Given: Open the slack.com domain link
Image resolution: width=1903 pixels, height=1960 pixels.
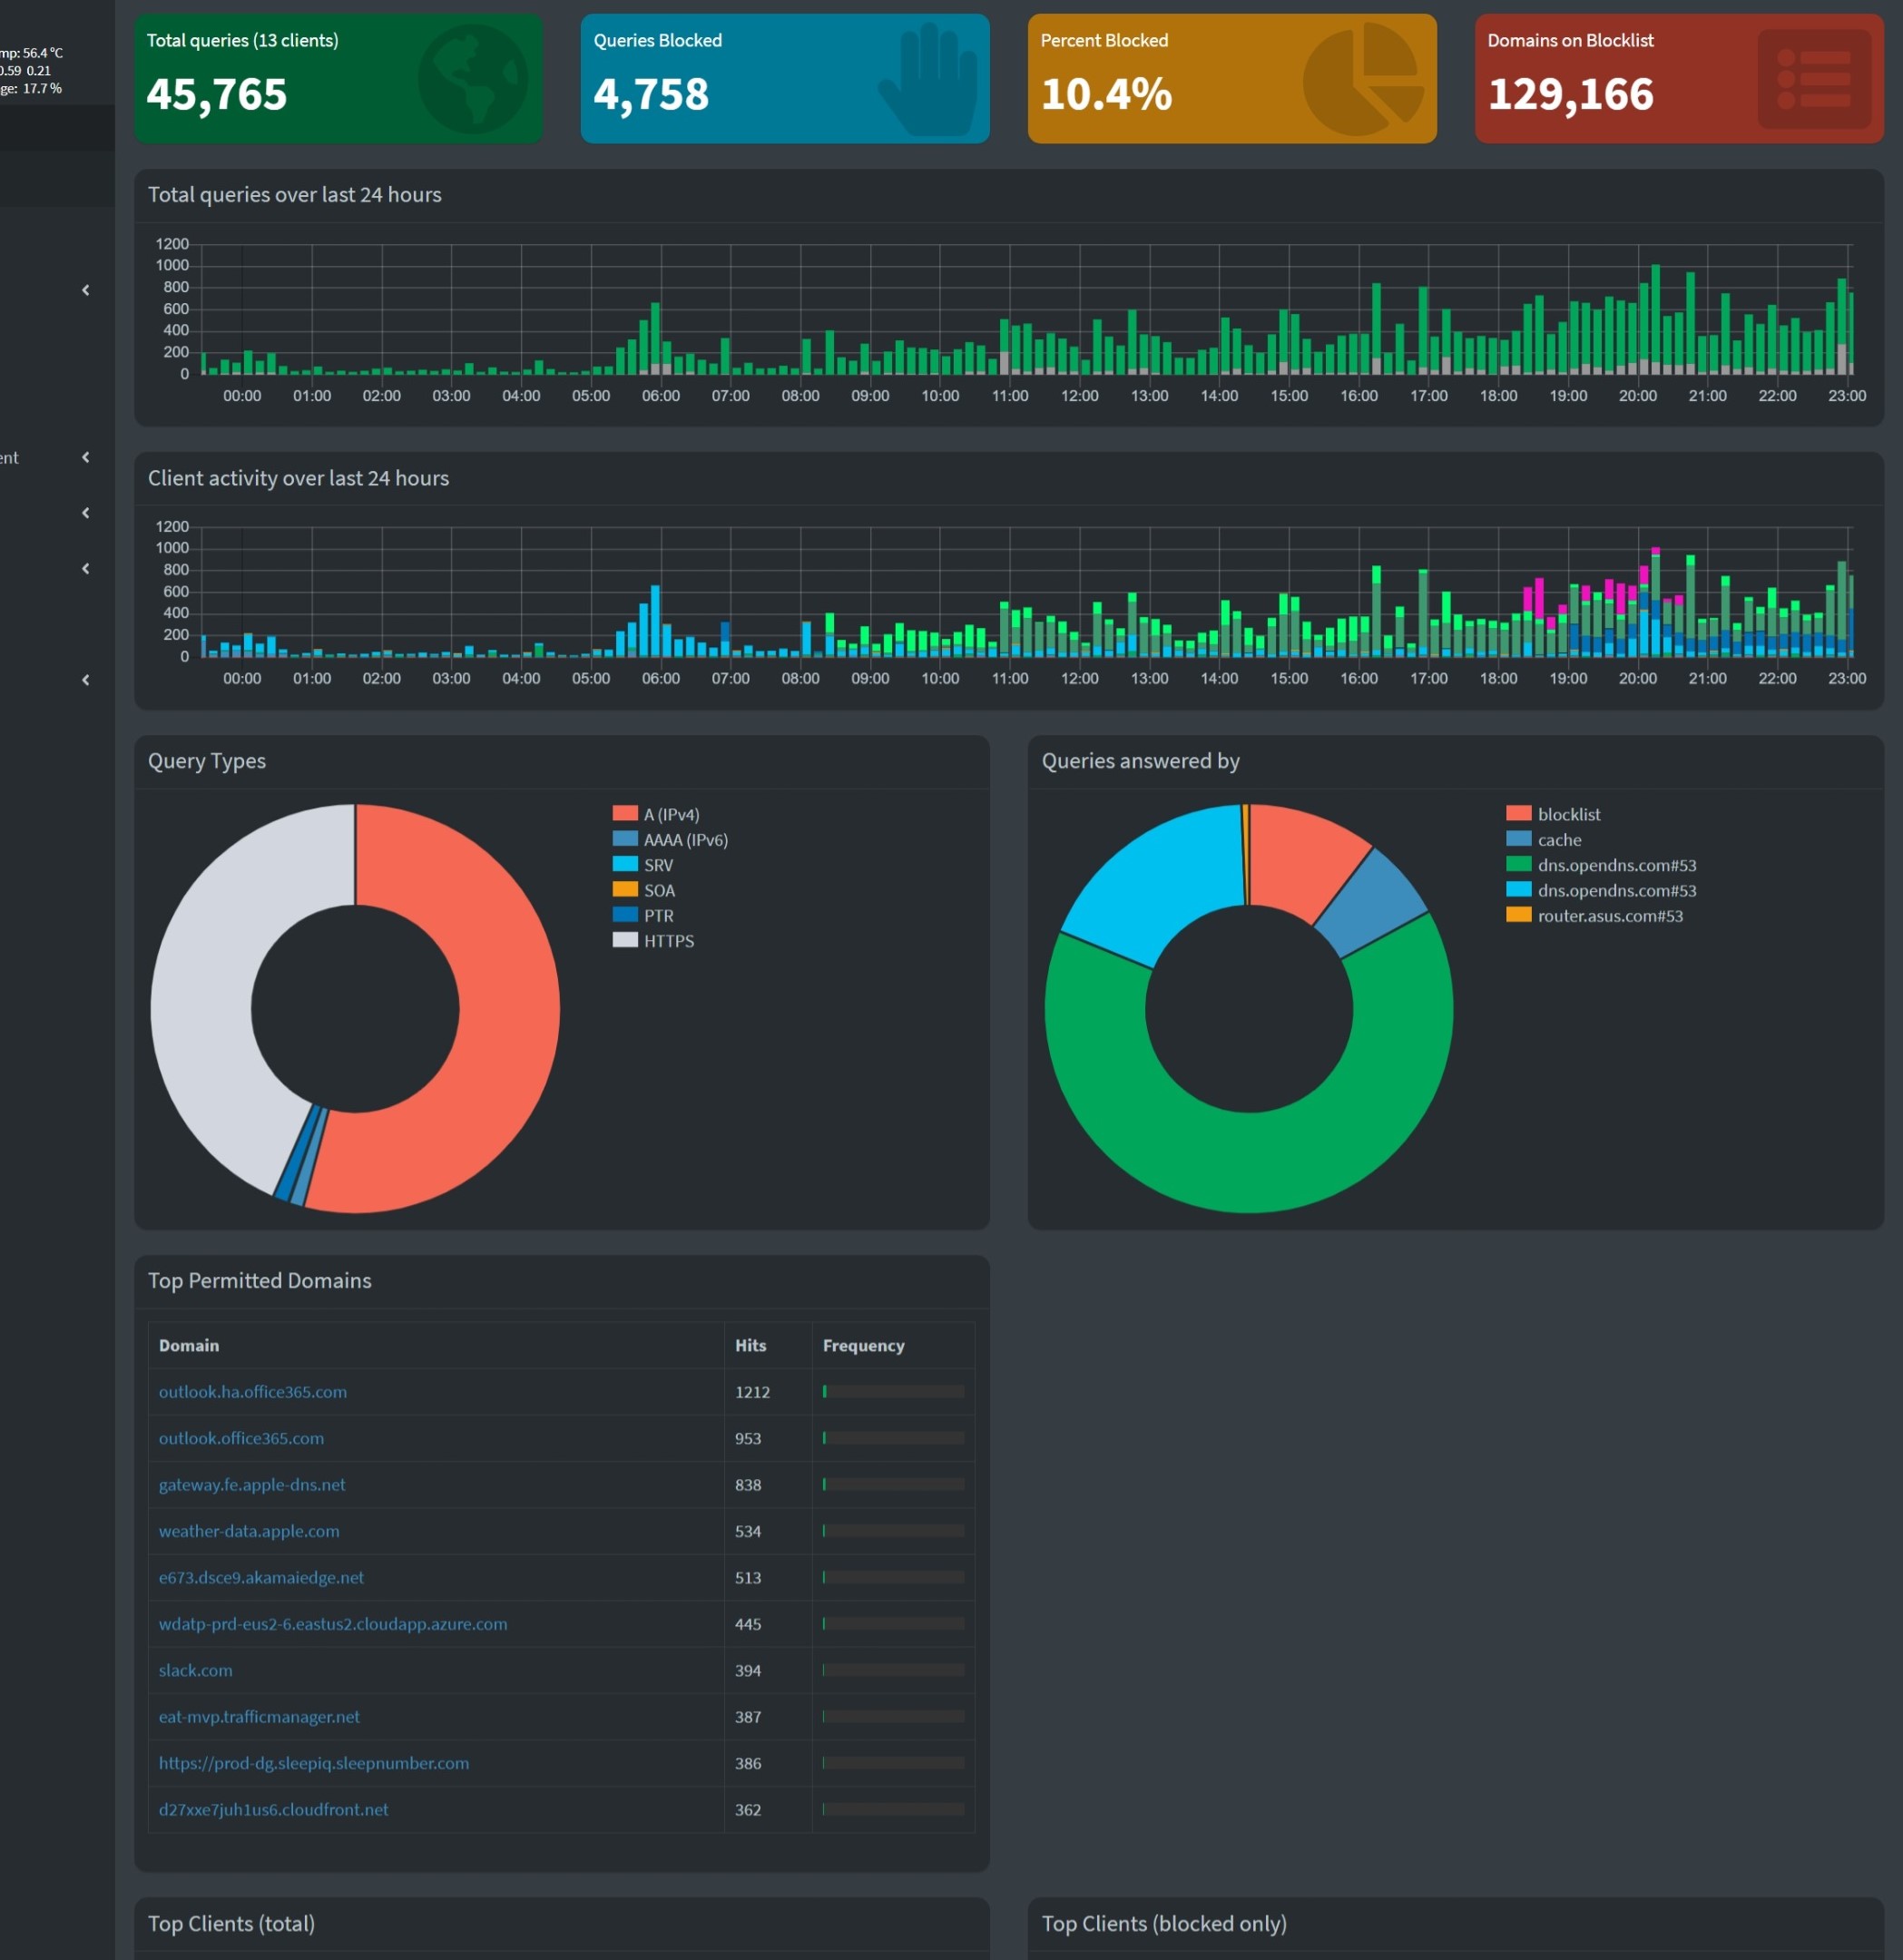Looking at the screenshot, I should coord(195,1670).
